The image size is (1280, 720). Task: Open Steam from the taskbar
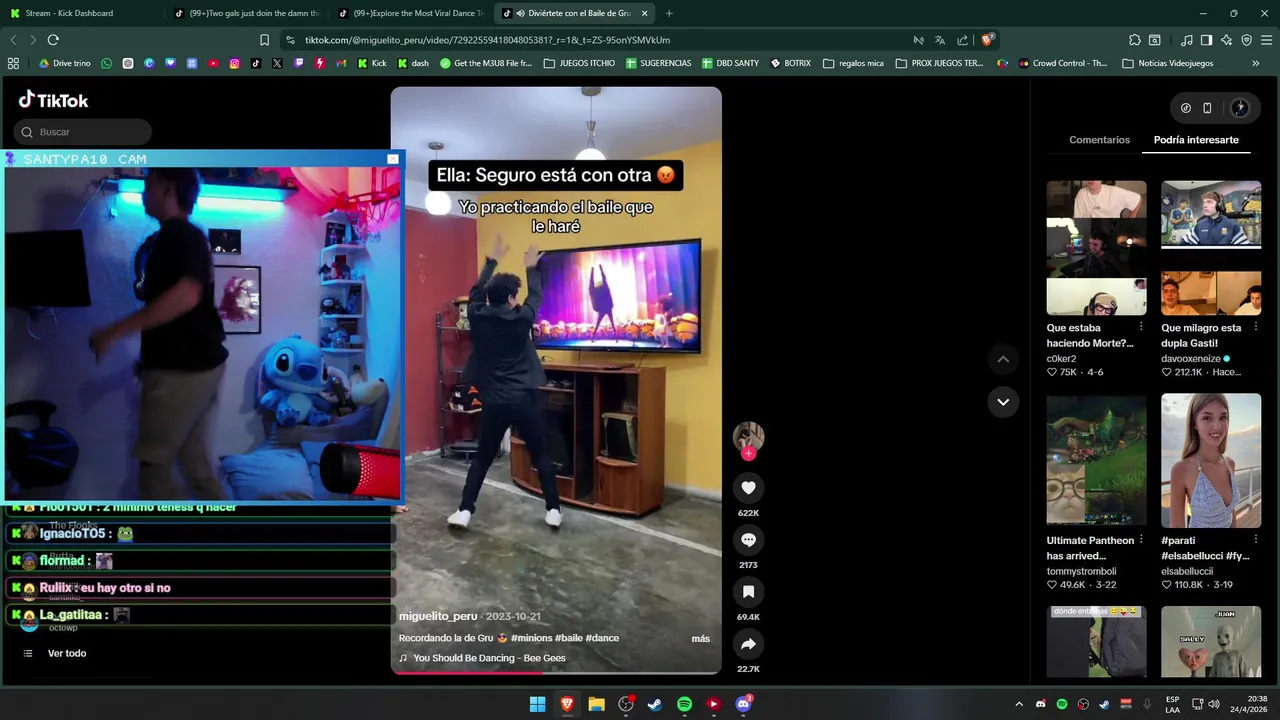(655, 704)
